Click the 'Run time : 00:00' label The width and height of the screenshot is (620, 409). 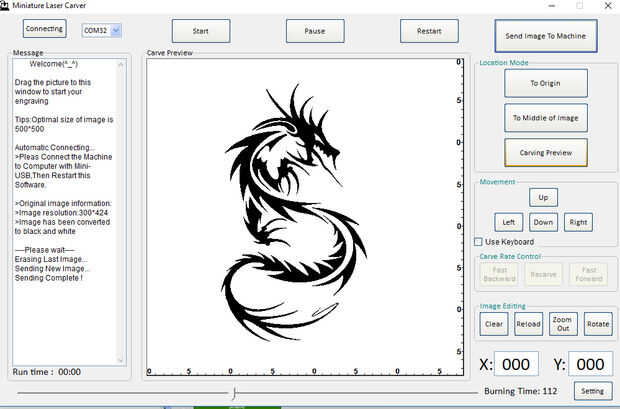click(x=47, y=372)
